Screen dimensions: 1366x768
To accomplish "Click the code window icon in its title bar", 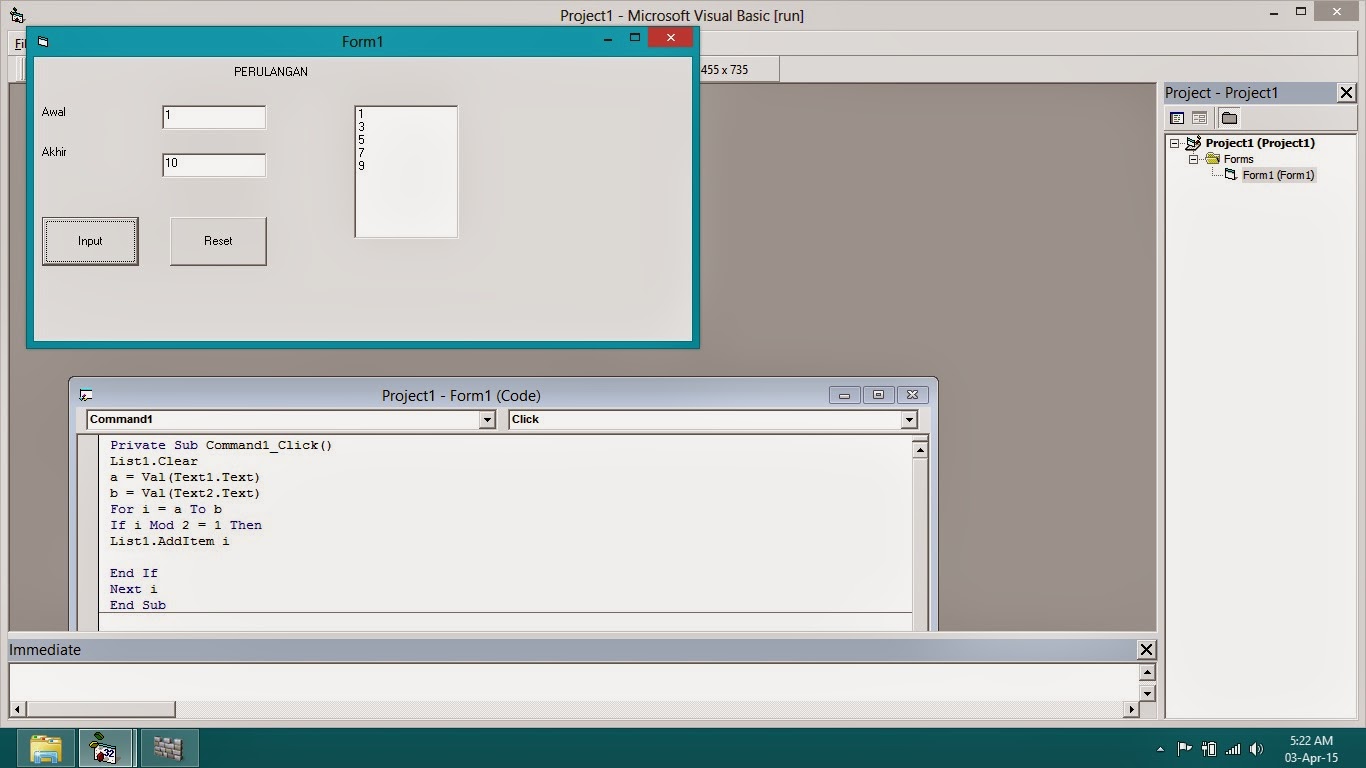I will (87, 394).
